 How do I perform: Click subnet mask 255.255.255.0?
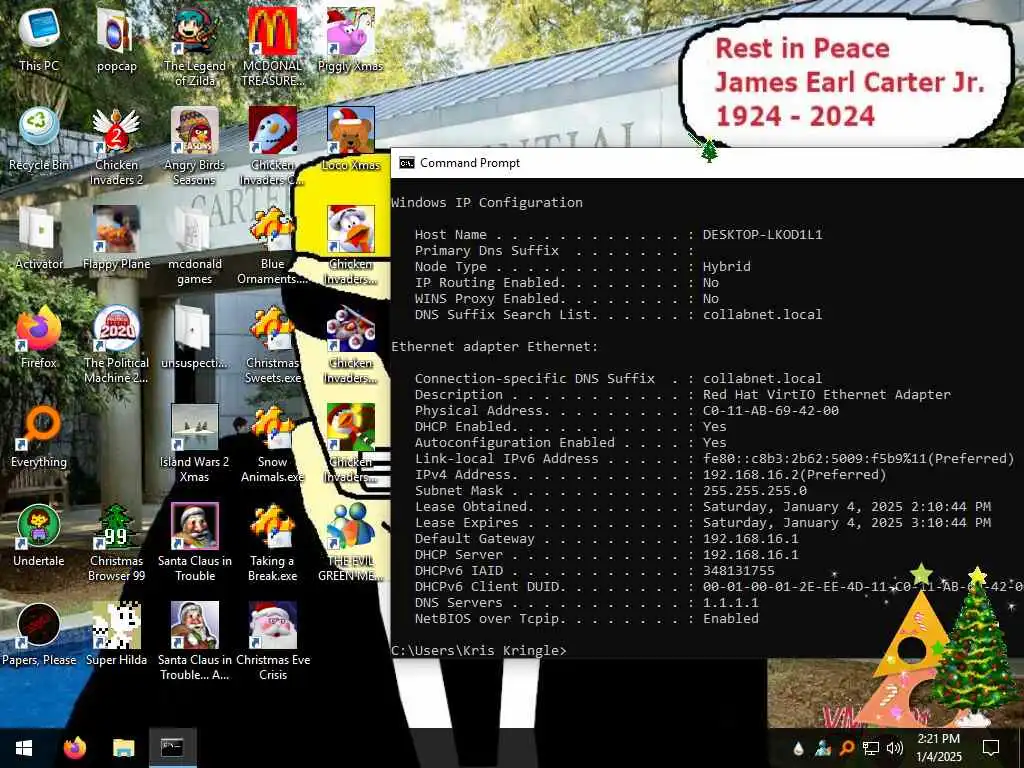755,490
